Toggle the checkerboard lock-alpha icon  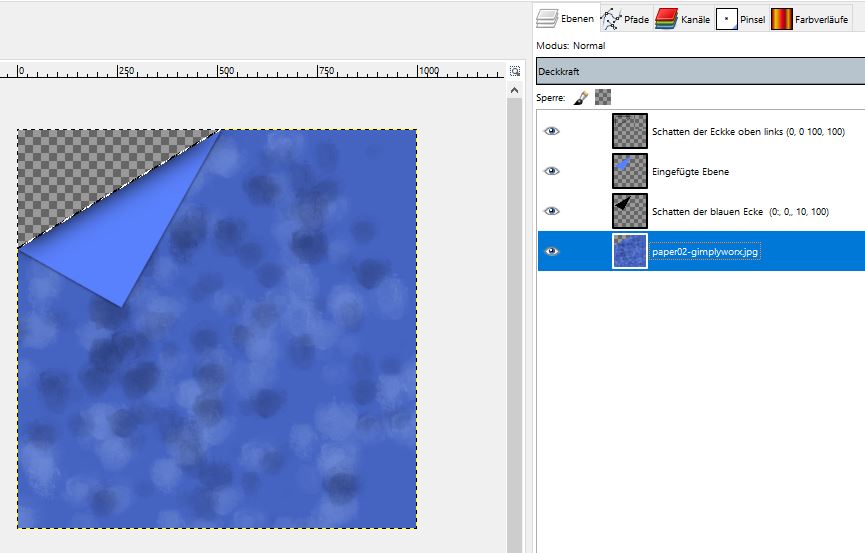coord(603,98)
